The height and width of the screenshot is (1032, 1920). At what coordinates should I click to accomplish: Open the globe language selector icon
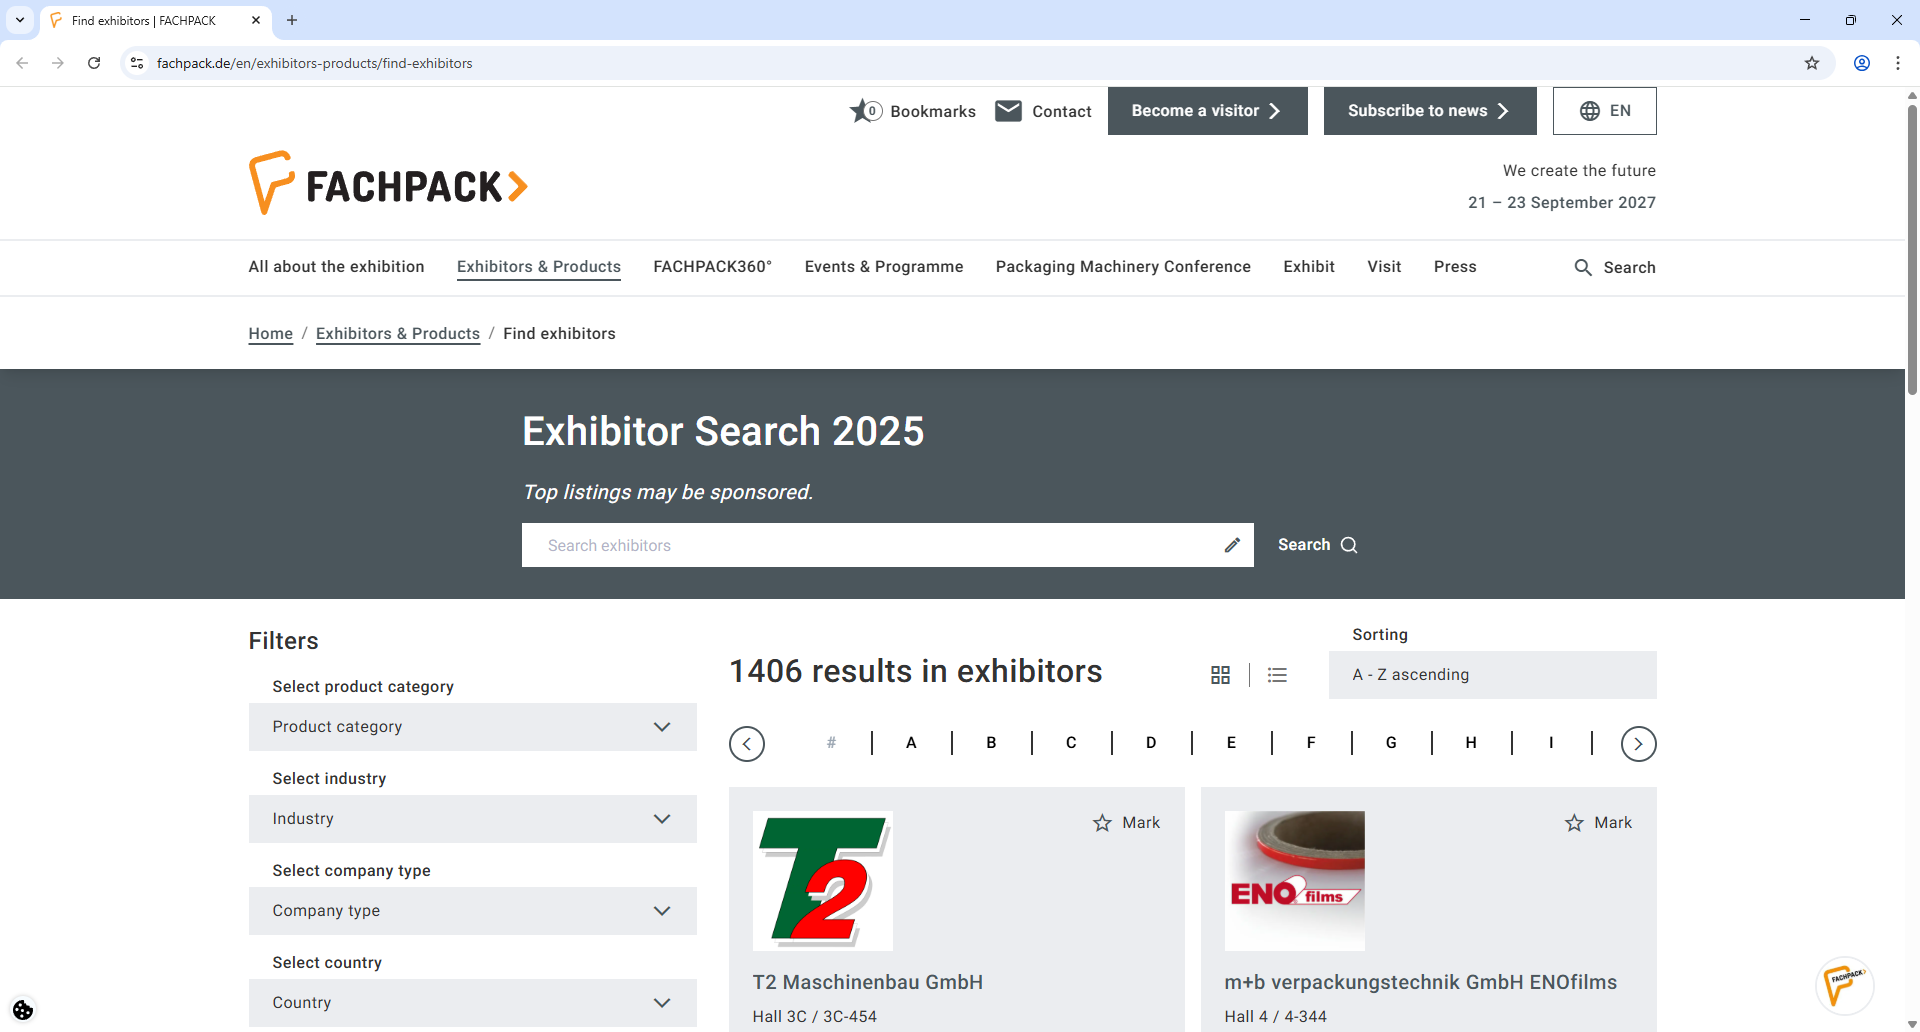pyautogui.click(x=1590, y=110)
